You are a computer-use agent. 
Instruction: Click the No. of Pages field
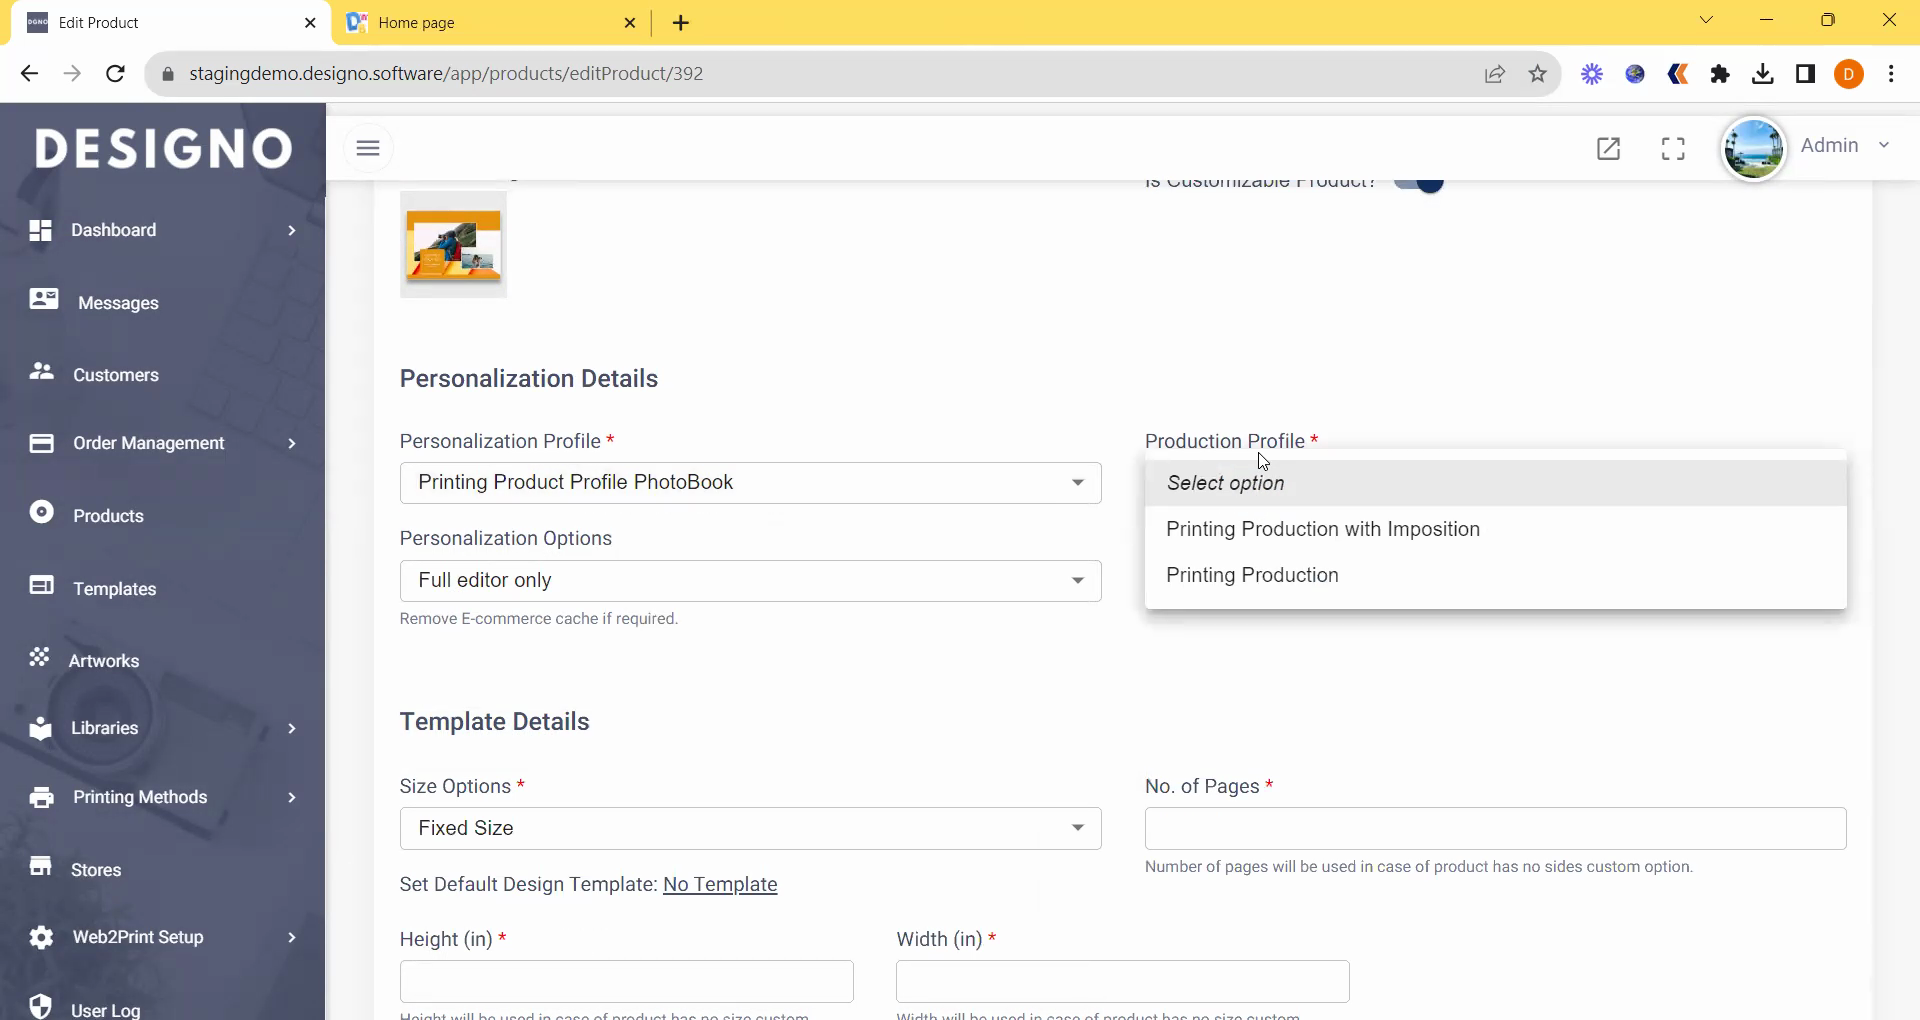coord(1495,829)
